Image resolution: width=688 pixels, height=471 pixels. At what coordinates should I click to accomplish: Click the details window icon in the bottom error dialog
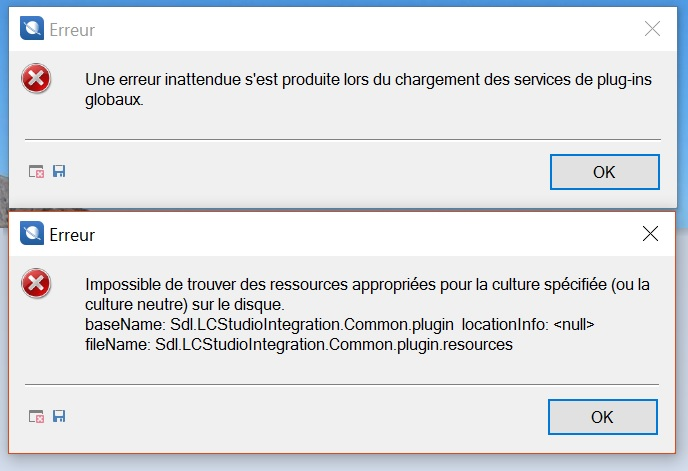(x=36, y=416)
